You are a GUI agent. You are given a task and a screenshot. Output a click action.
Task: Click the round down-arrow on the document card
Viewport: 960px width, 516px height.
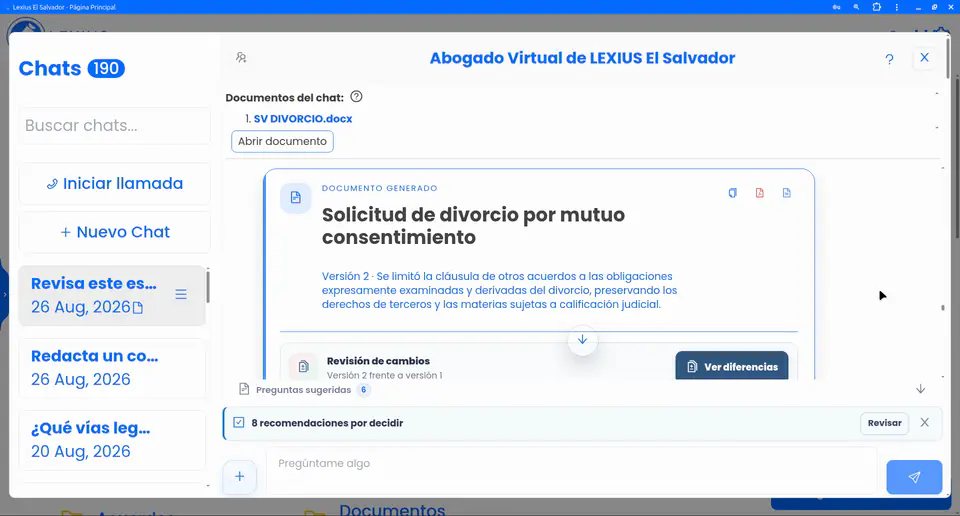coord(582,340)
